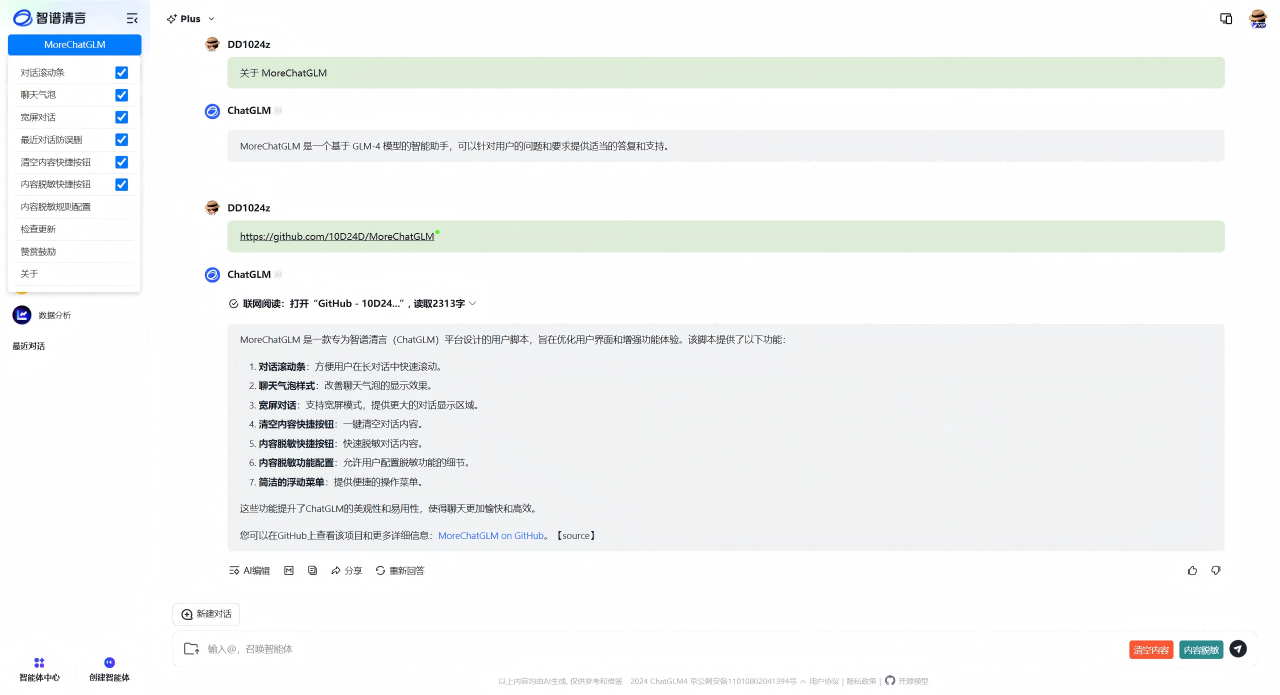Send the message with the arrow button
Viewport: 1280px width, 695px height.
tap(1238, 649)
